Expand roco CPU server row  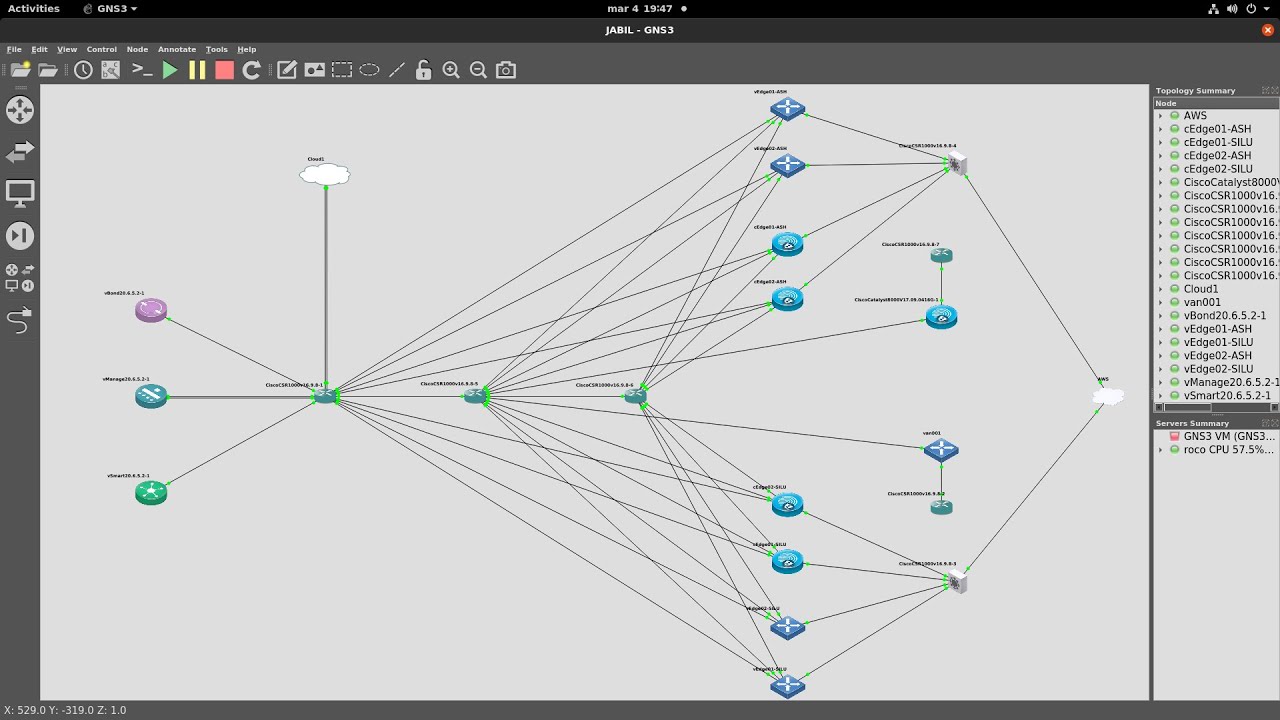[1161, 450]
